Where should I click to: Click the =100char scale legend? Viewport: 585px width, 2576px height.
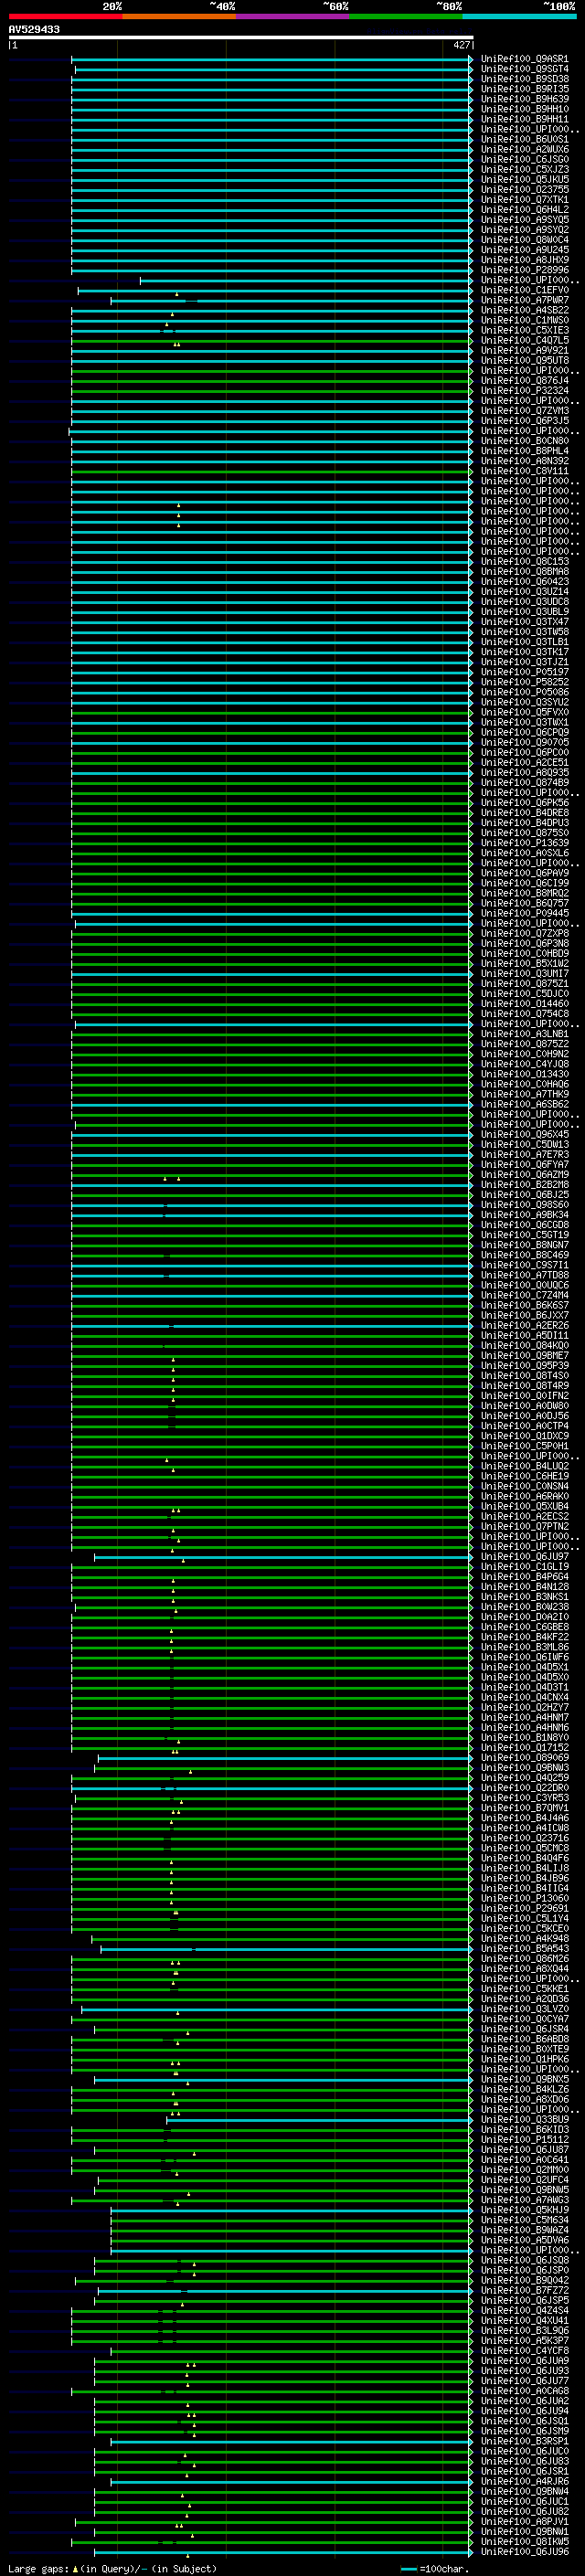(434, 2568)
